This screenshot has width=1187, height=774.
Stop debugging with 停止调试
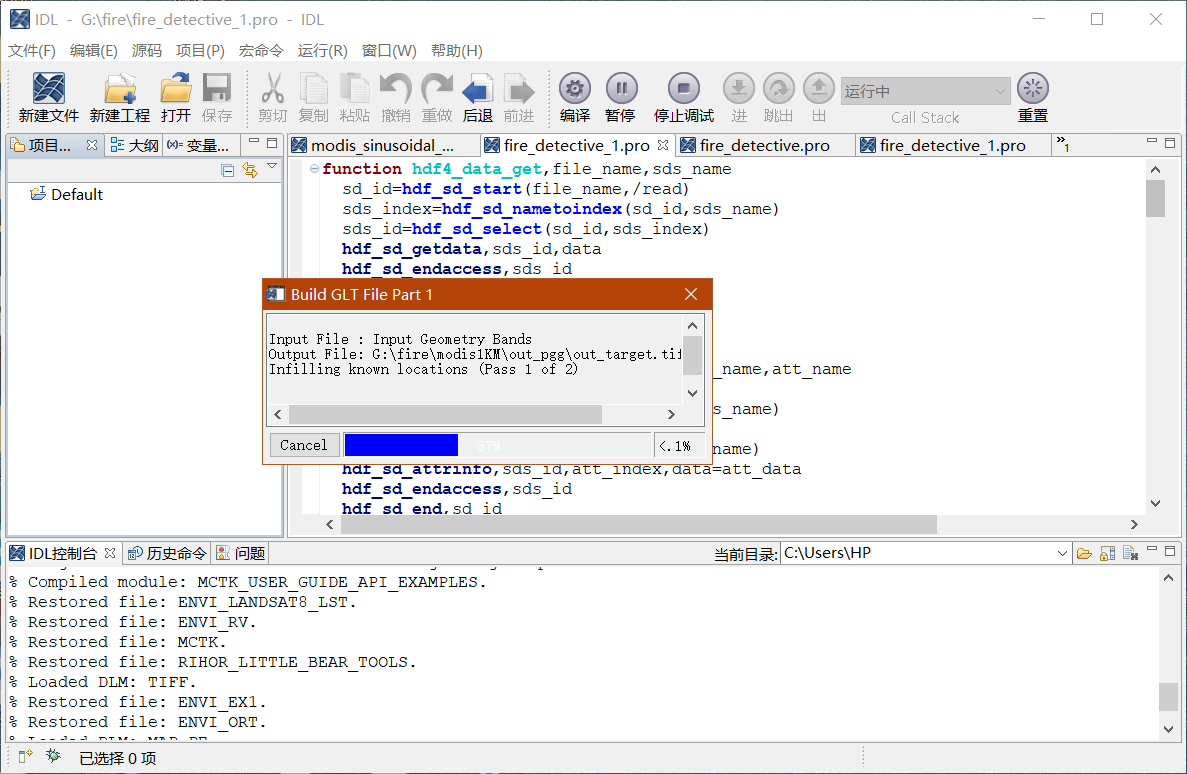(684, 98)
